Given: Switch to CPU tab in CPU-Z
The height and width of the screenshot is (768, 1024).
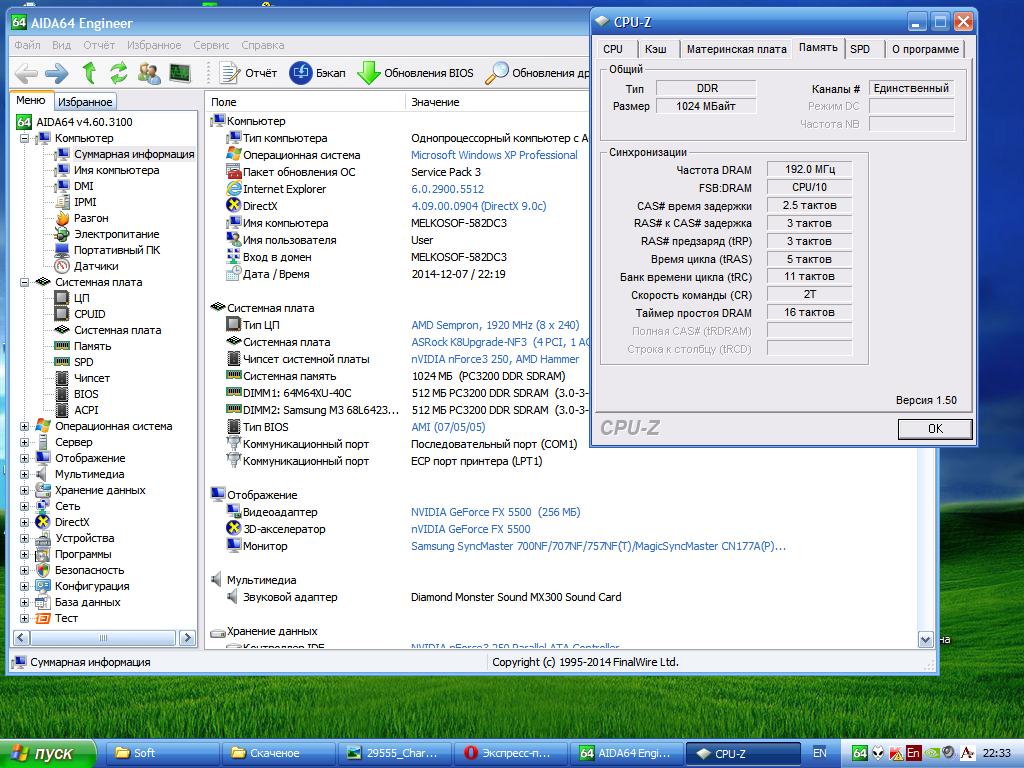Looking at the screenshot, I should [613, 49].
